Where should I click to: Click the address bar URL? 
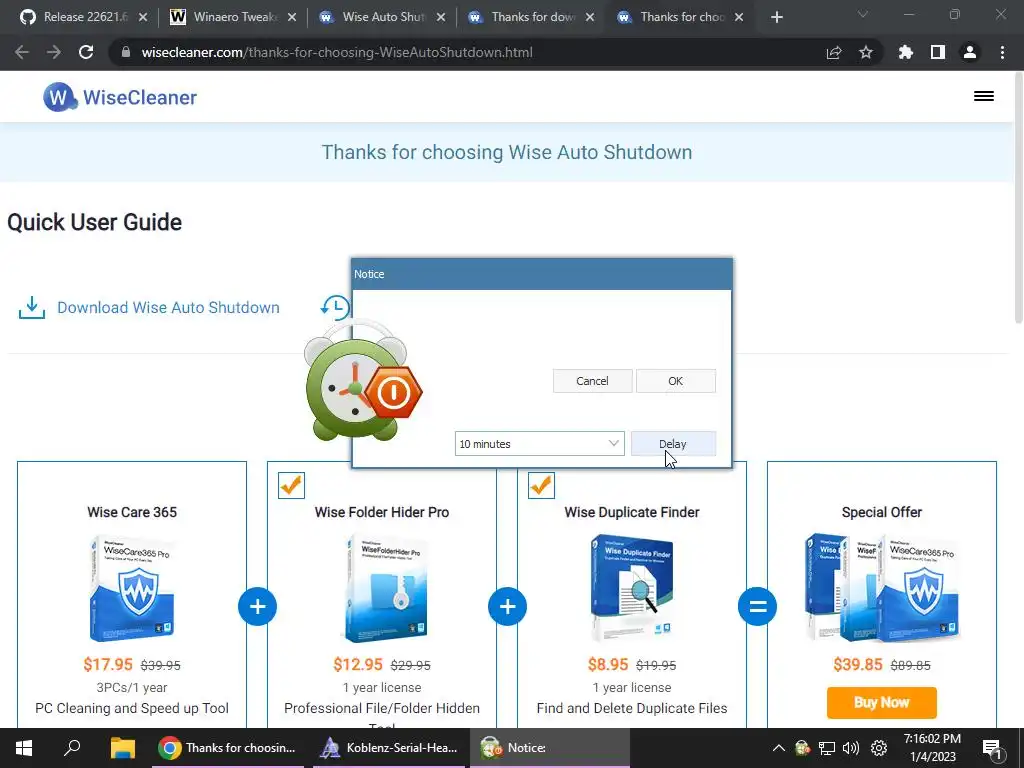tap(337, 52)
